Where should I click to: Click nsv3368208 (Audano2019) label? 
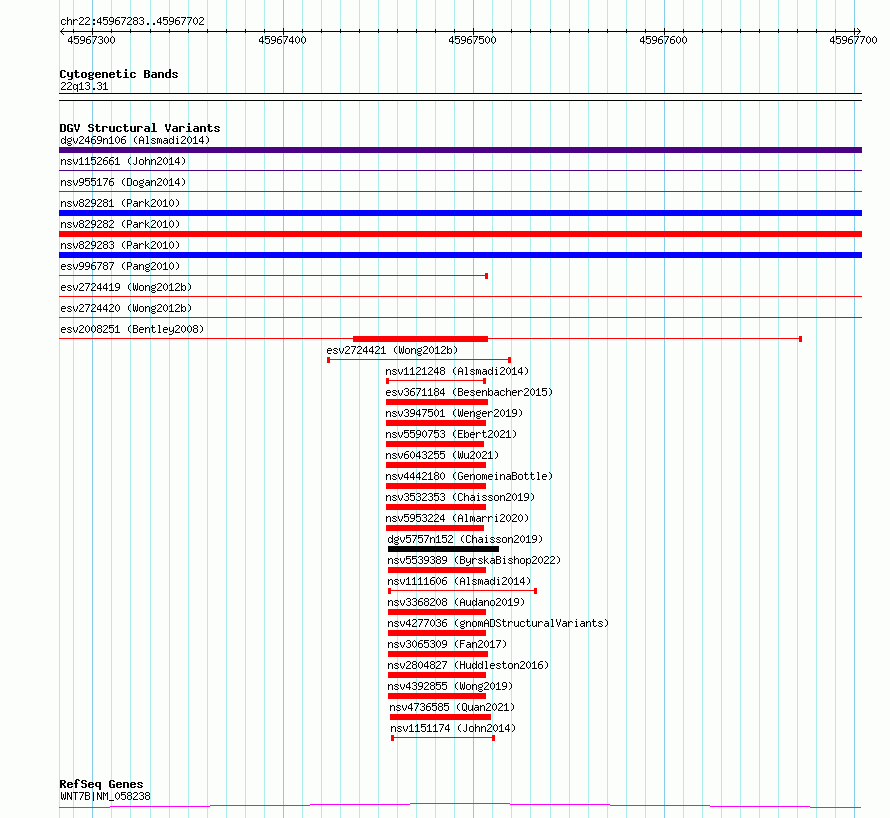tap(456, 602)
